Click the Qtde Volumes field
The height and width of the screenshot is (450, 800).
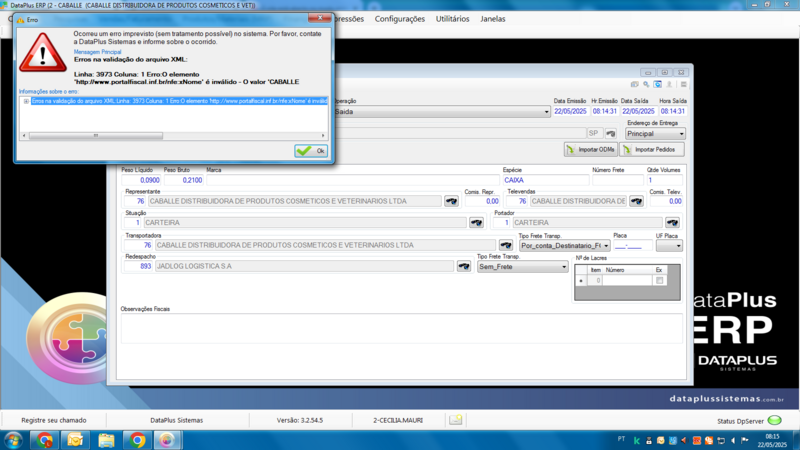[664, 180]
